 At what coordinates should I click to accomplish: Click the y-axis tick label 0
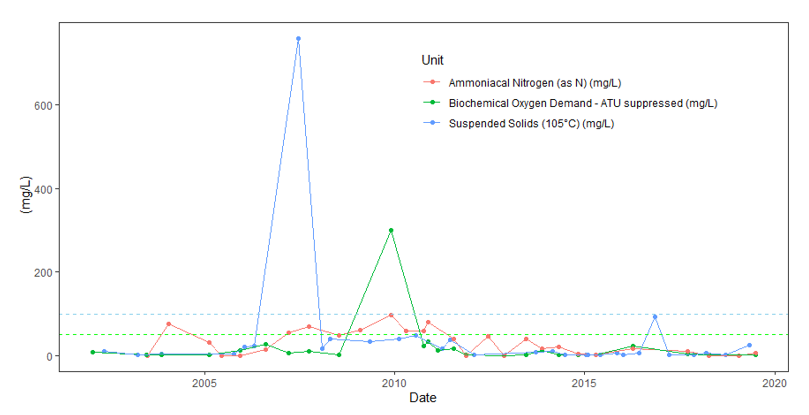(x=51, y=356)
